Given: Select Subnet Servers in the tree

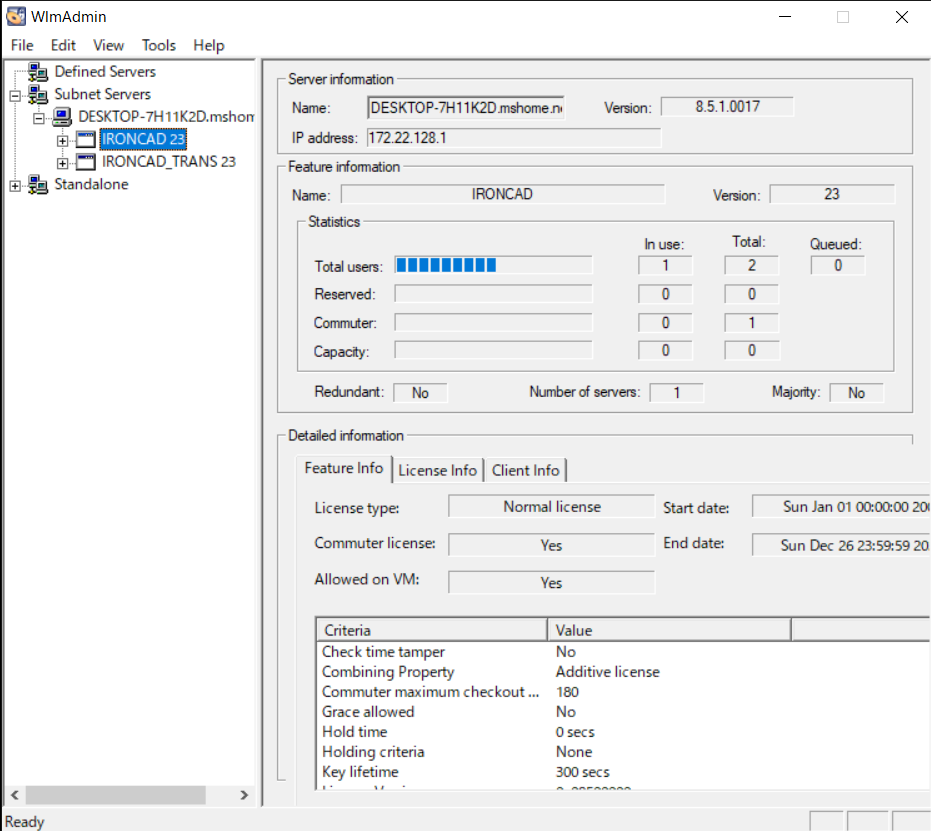Looking at the screenshot, I should (x=103, y=94).
